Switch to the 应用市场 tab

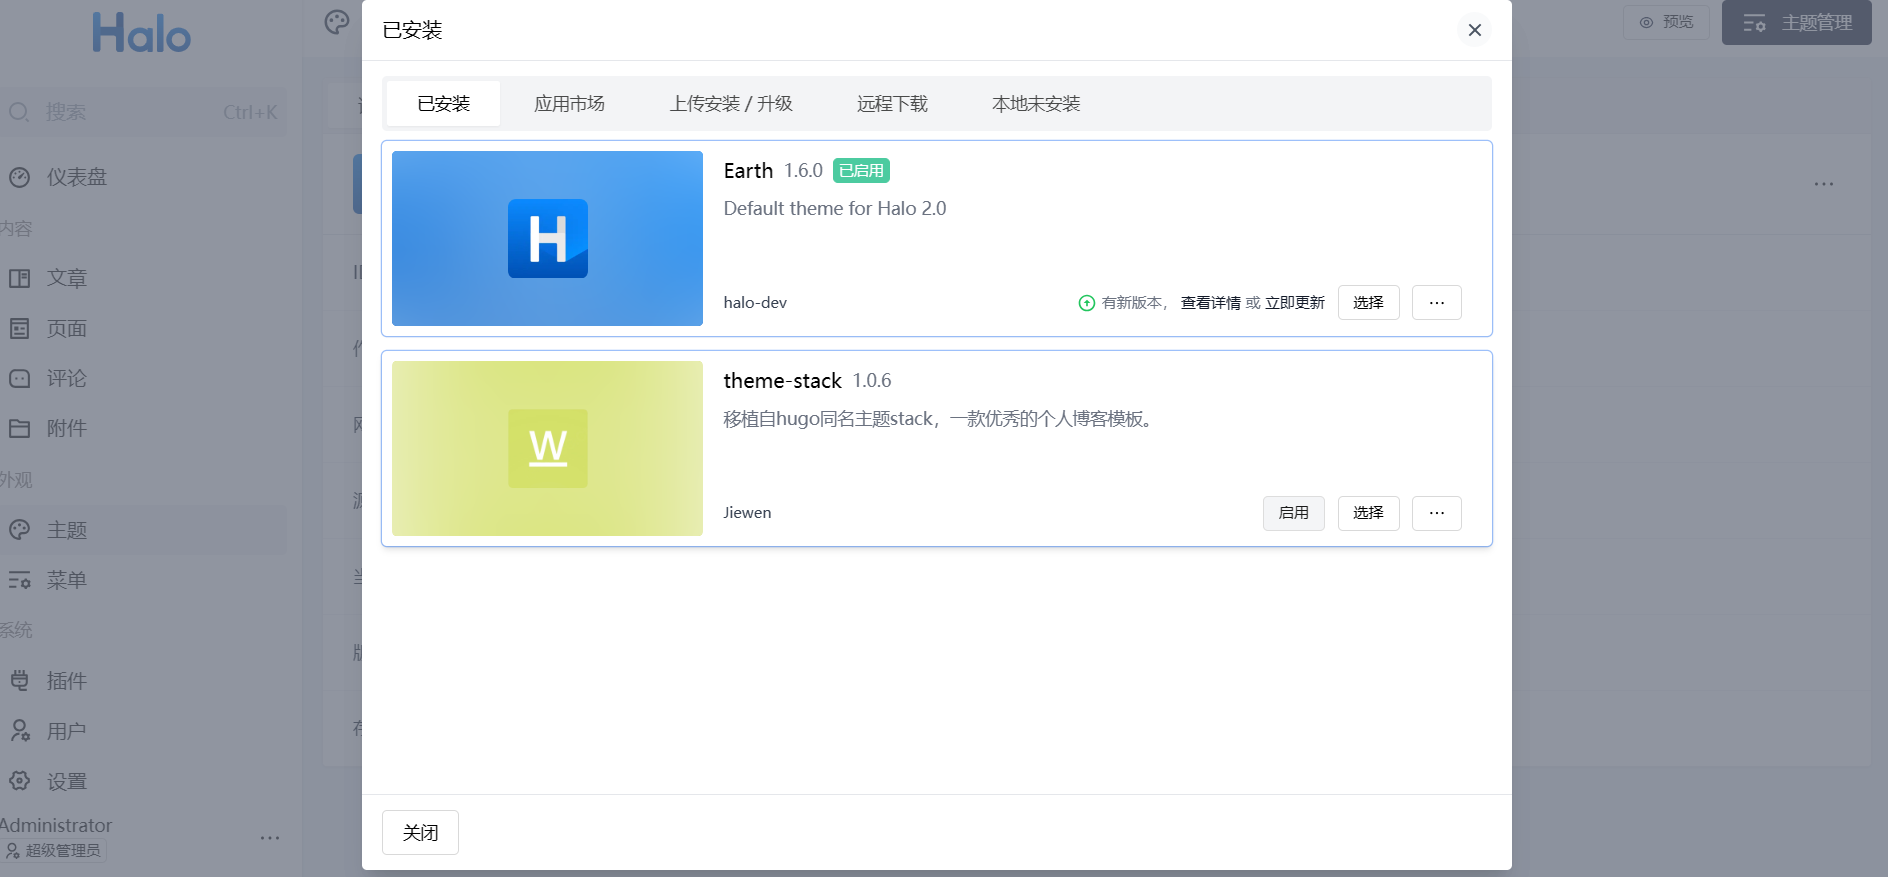[x=569, y=104]
